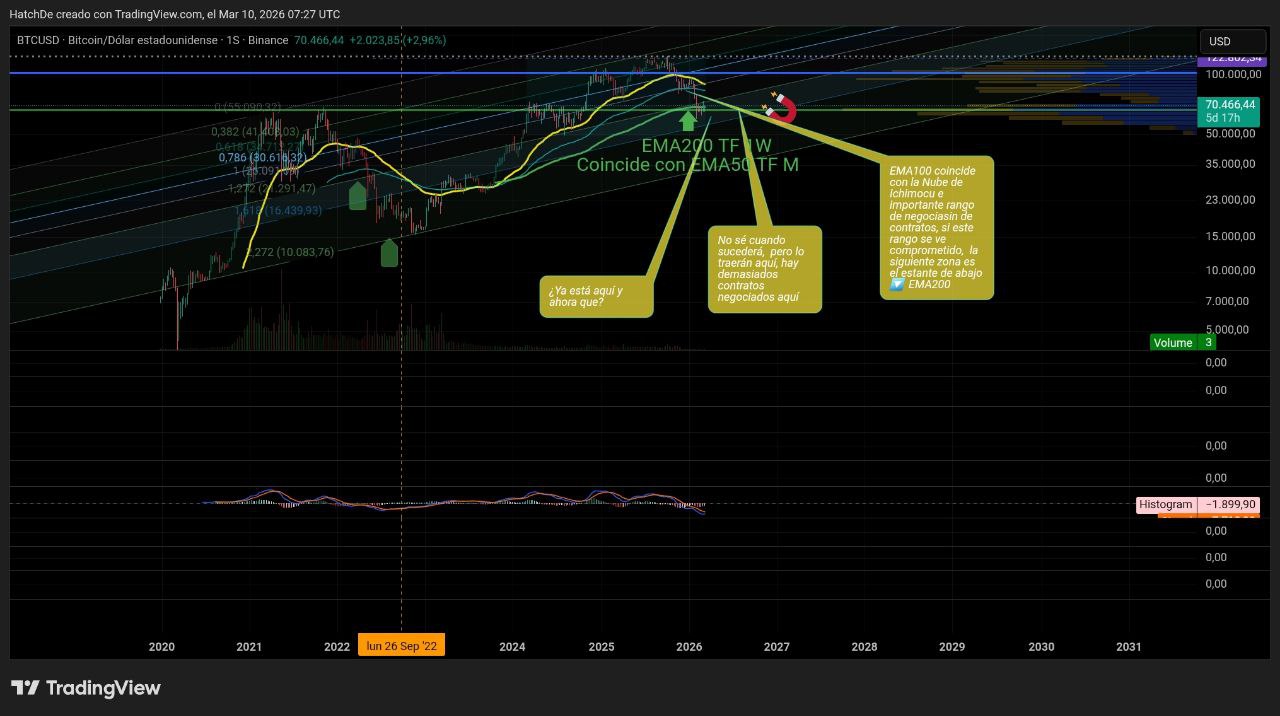This screenshot has height=716, width=1280.
Task: Select the 'EMA100 coincide' callout note
Action: (936, 227)
